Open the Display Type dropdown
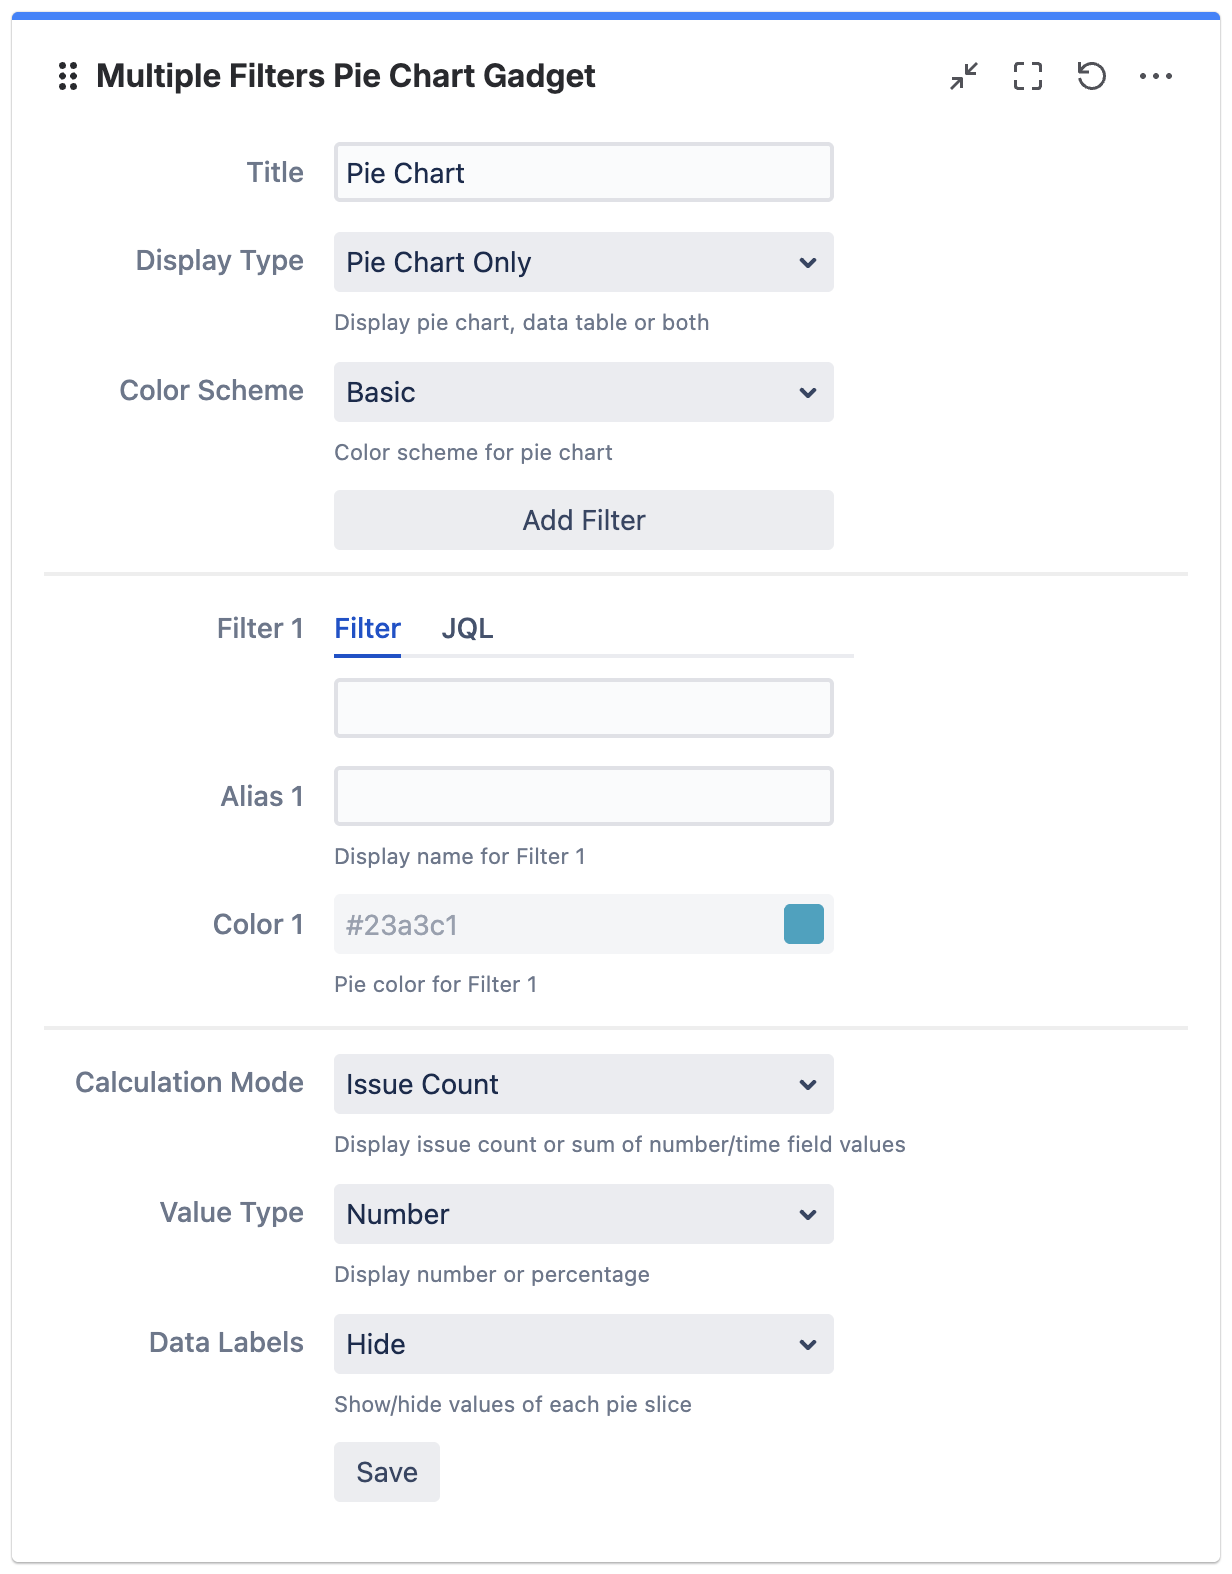This screenshot has width=1232, height=1574. (583, 262)
